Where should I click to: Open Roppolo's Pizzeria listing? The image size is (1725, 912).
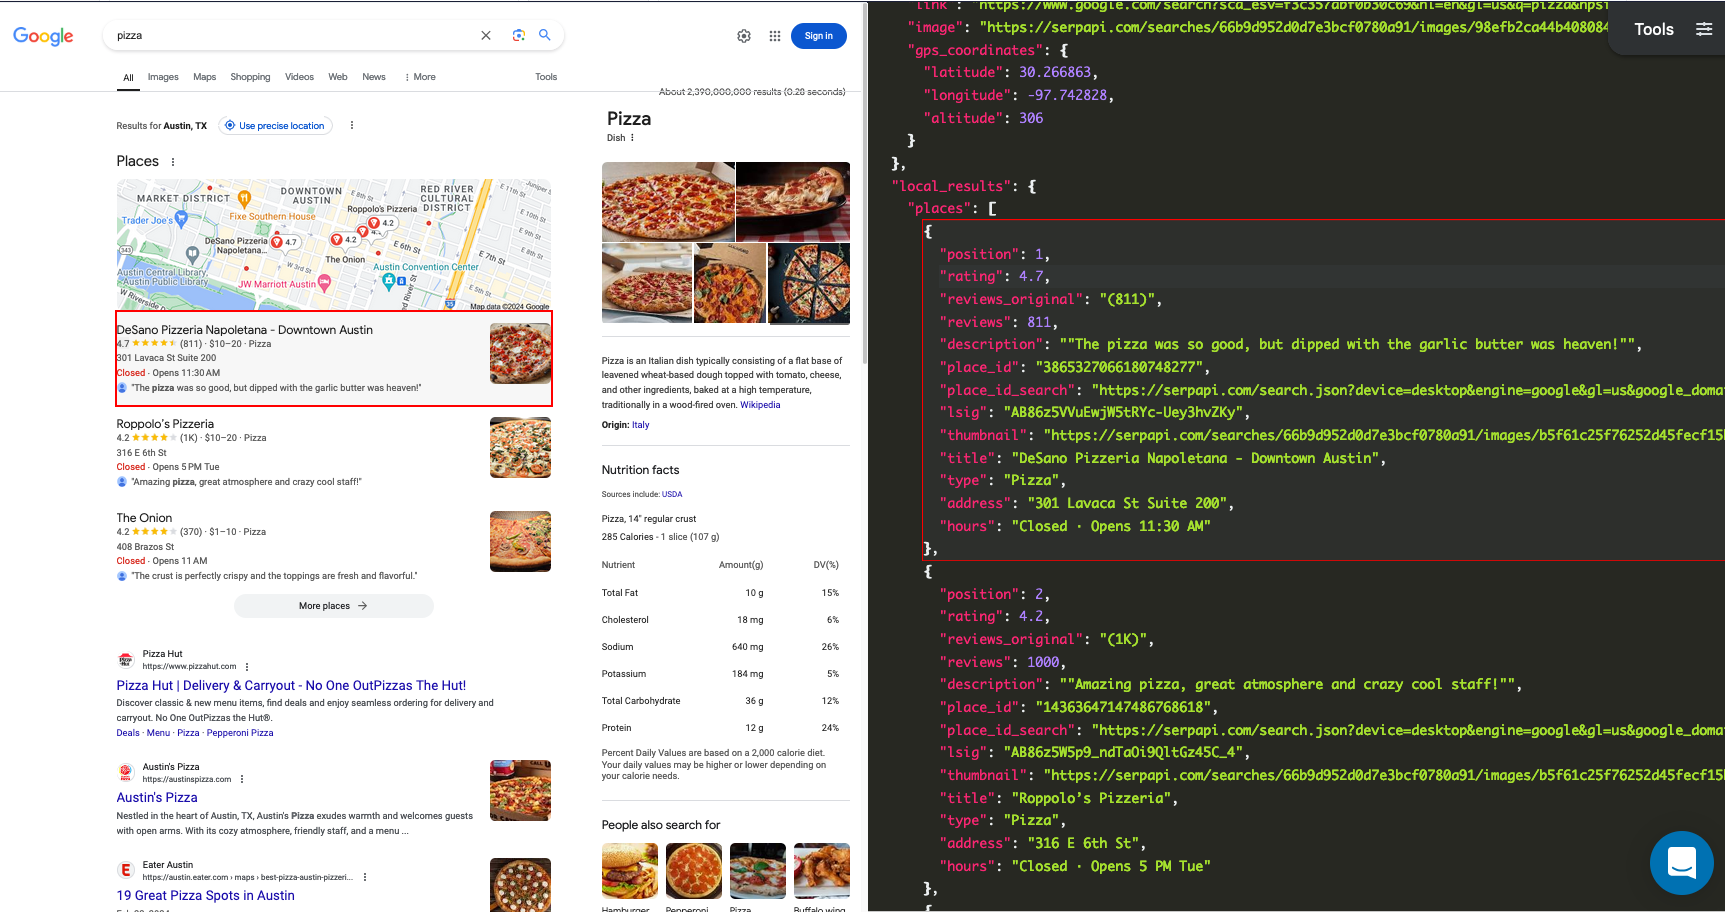click(x=165, y=424)
